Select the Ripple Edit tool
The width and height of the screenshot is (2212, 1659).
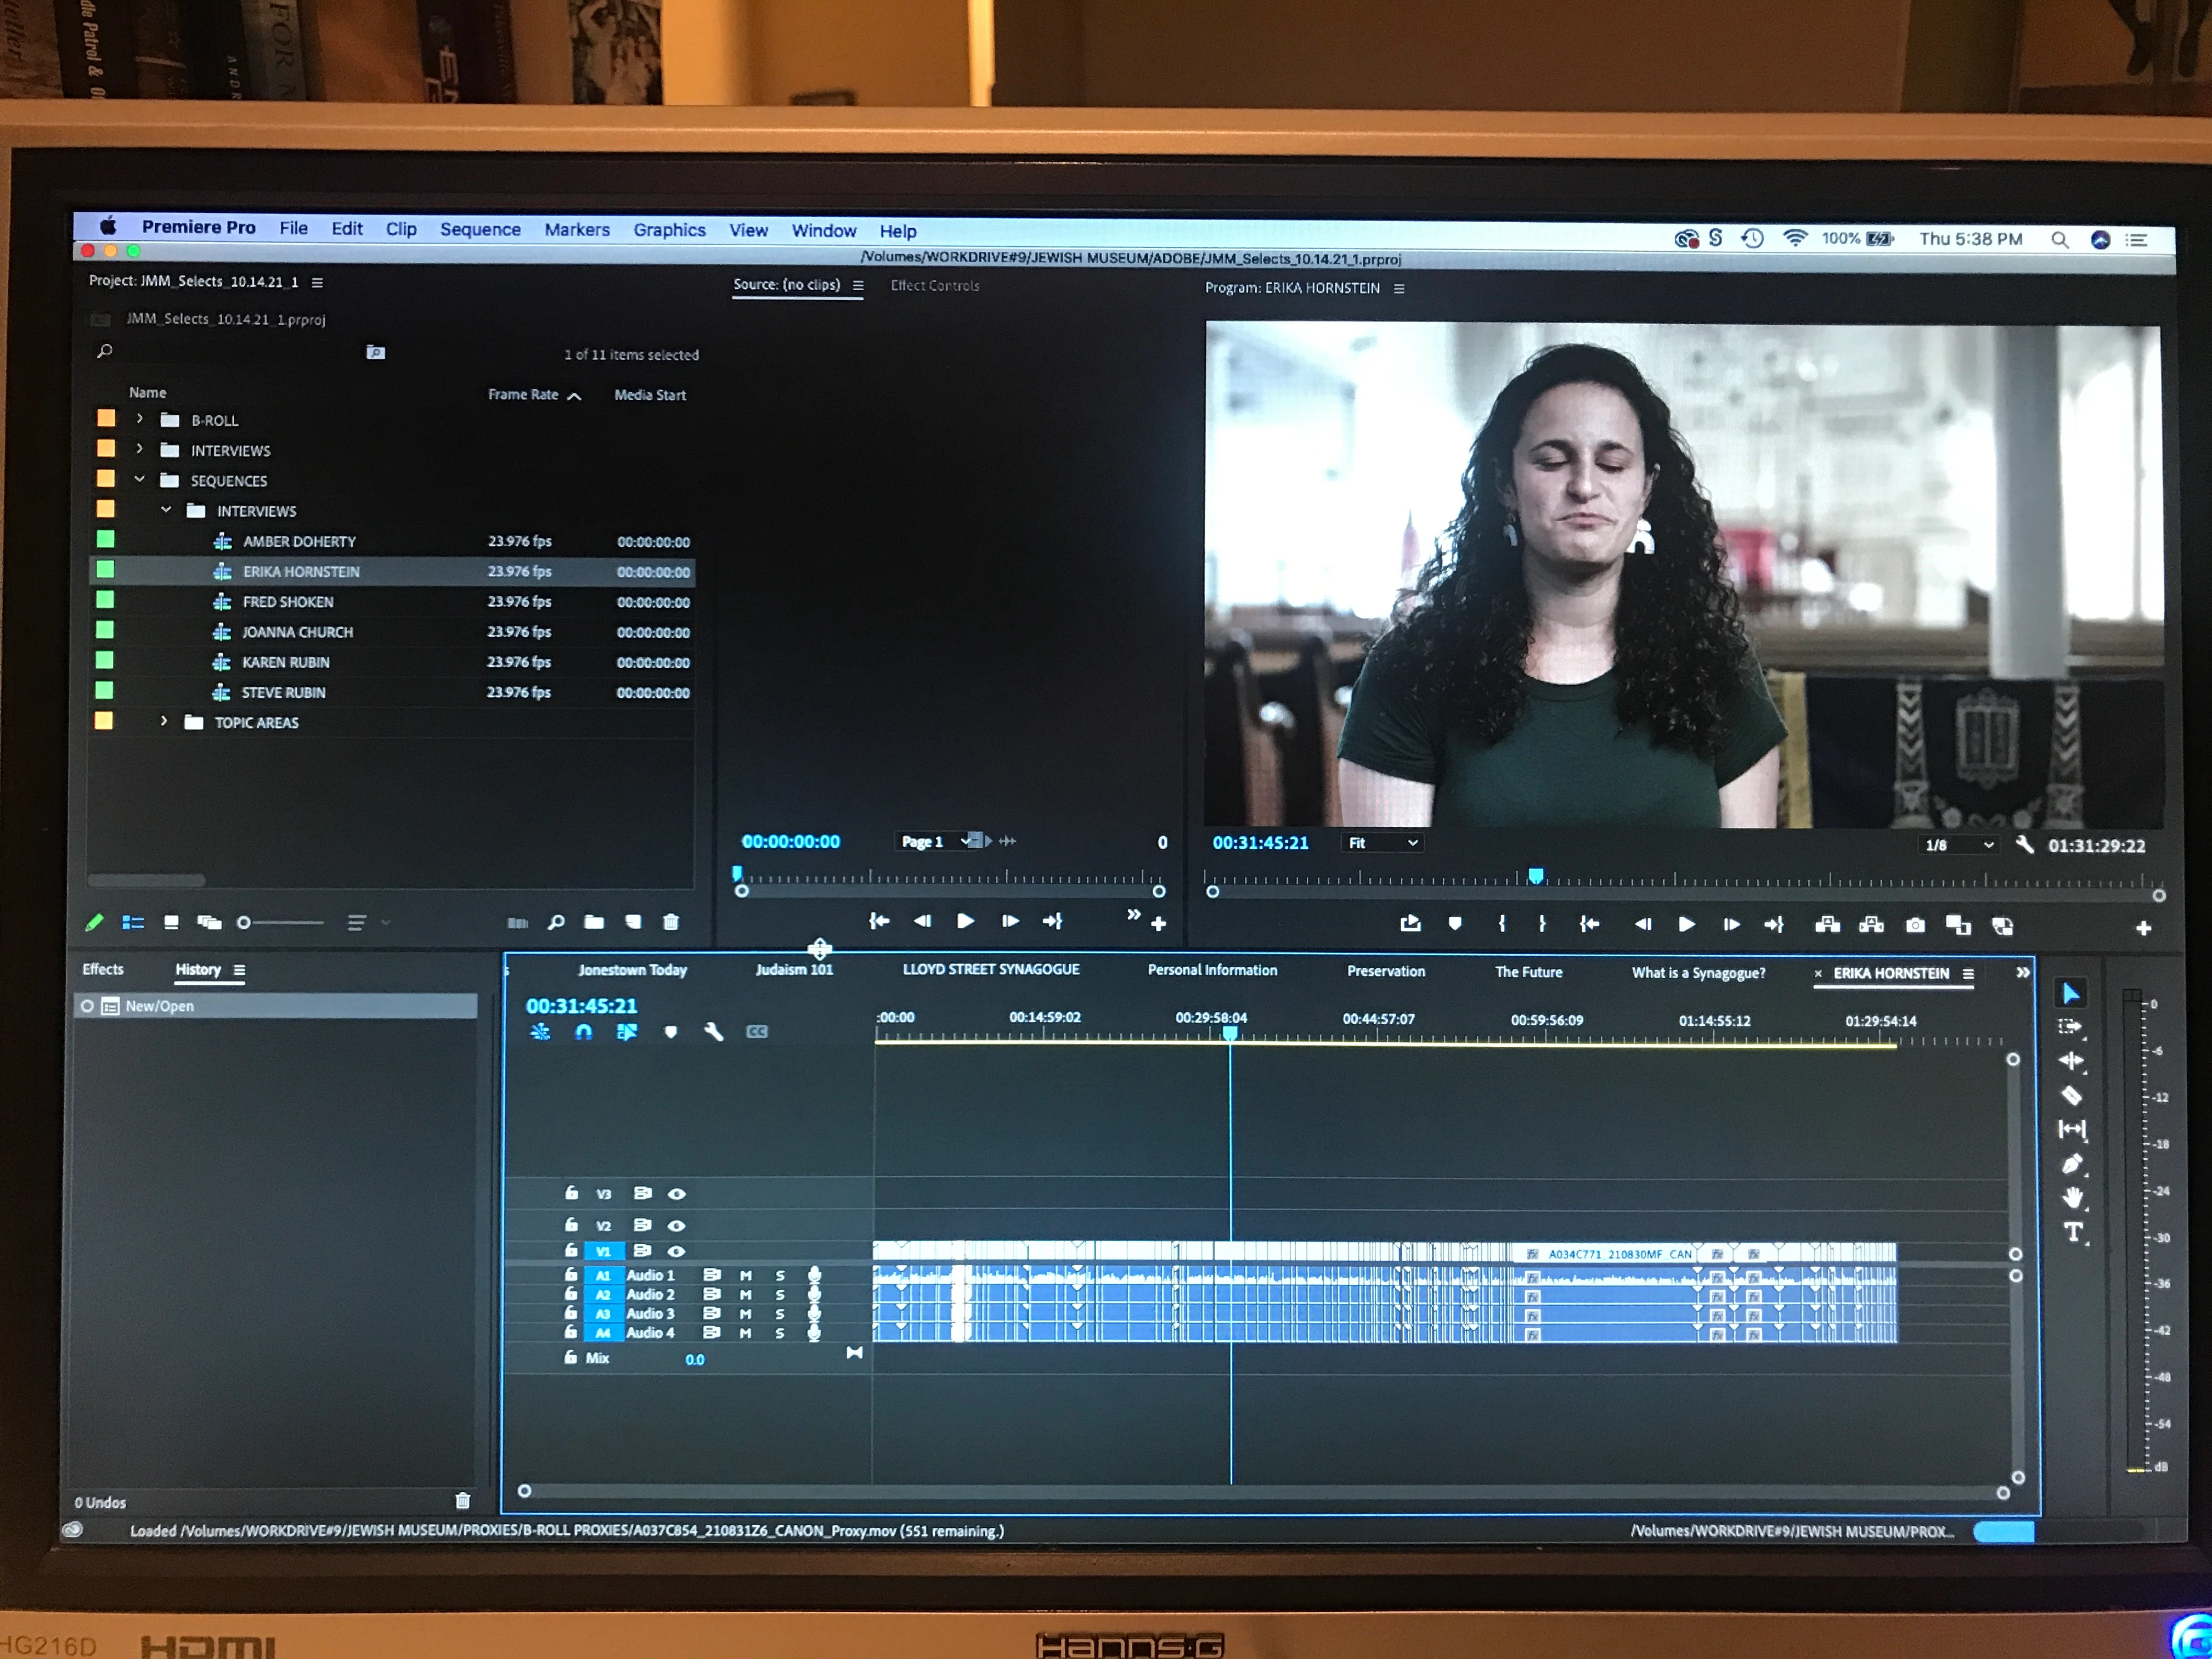[2071, 1061]
